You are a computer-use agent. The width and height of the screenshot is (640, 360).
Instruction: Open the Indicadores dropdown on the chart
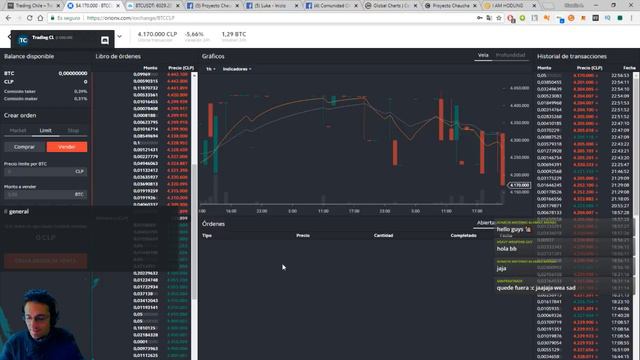click(x=237, y=69)
